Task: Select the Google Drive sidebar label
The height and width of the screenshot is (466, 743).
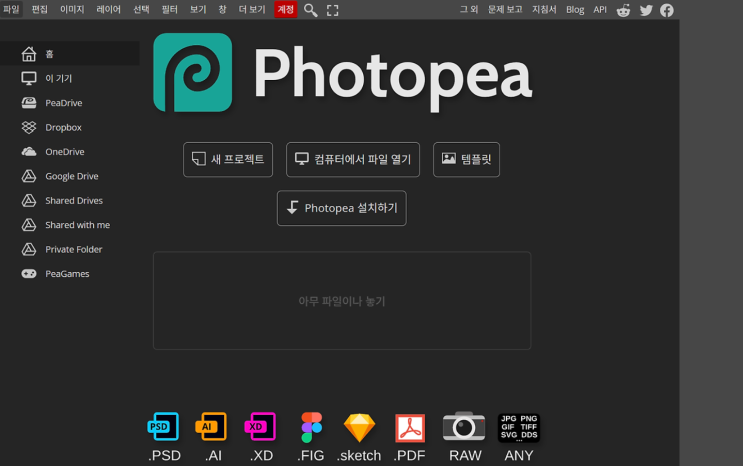Action: (72, 176)
